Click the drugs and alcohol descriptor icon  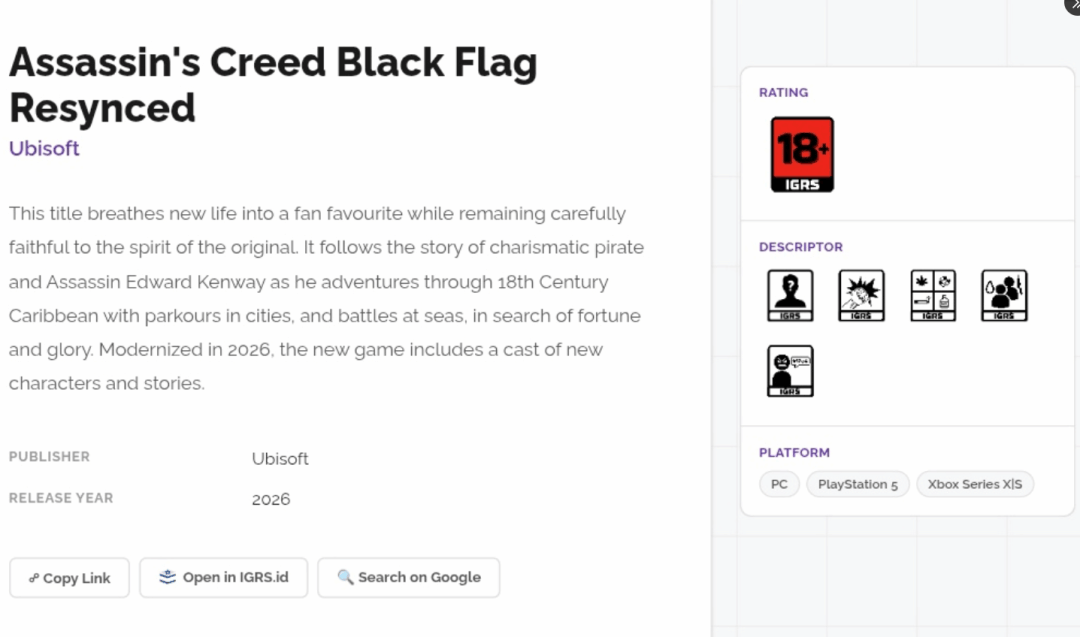coord(933,295)
